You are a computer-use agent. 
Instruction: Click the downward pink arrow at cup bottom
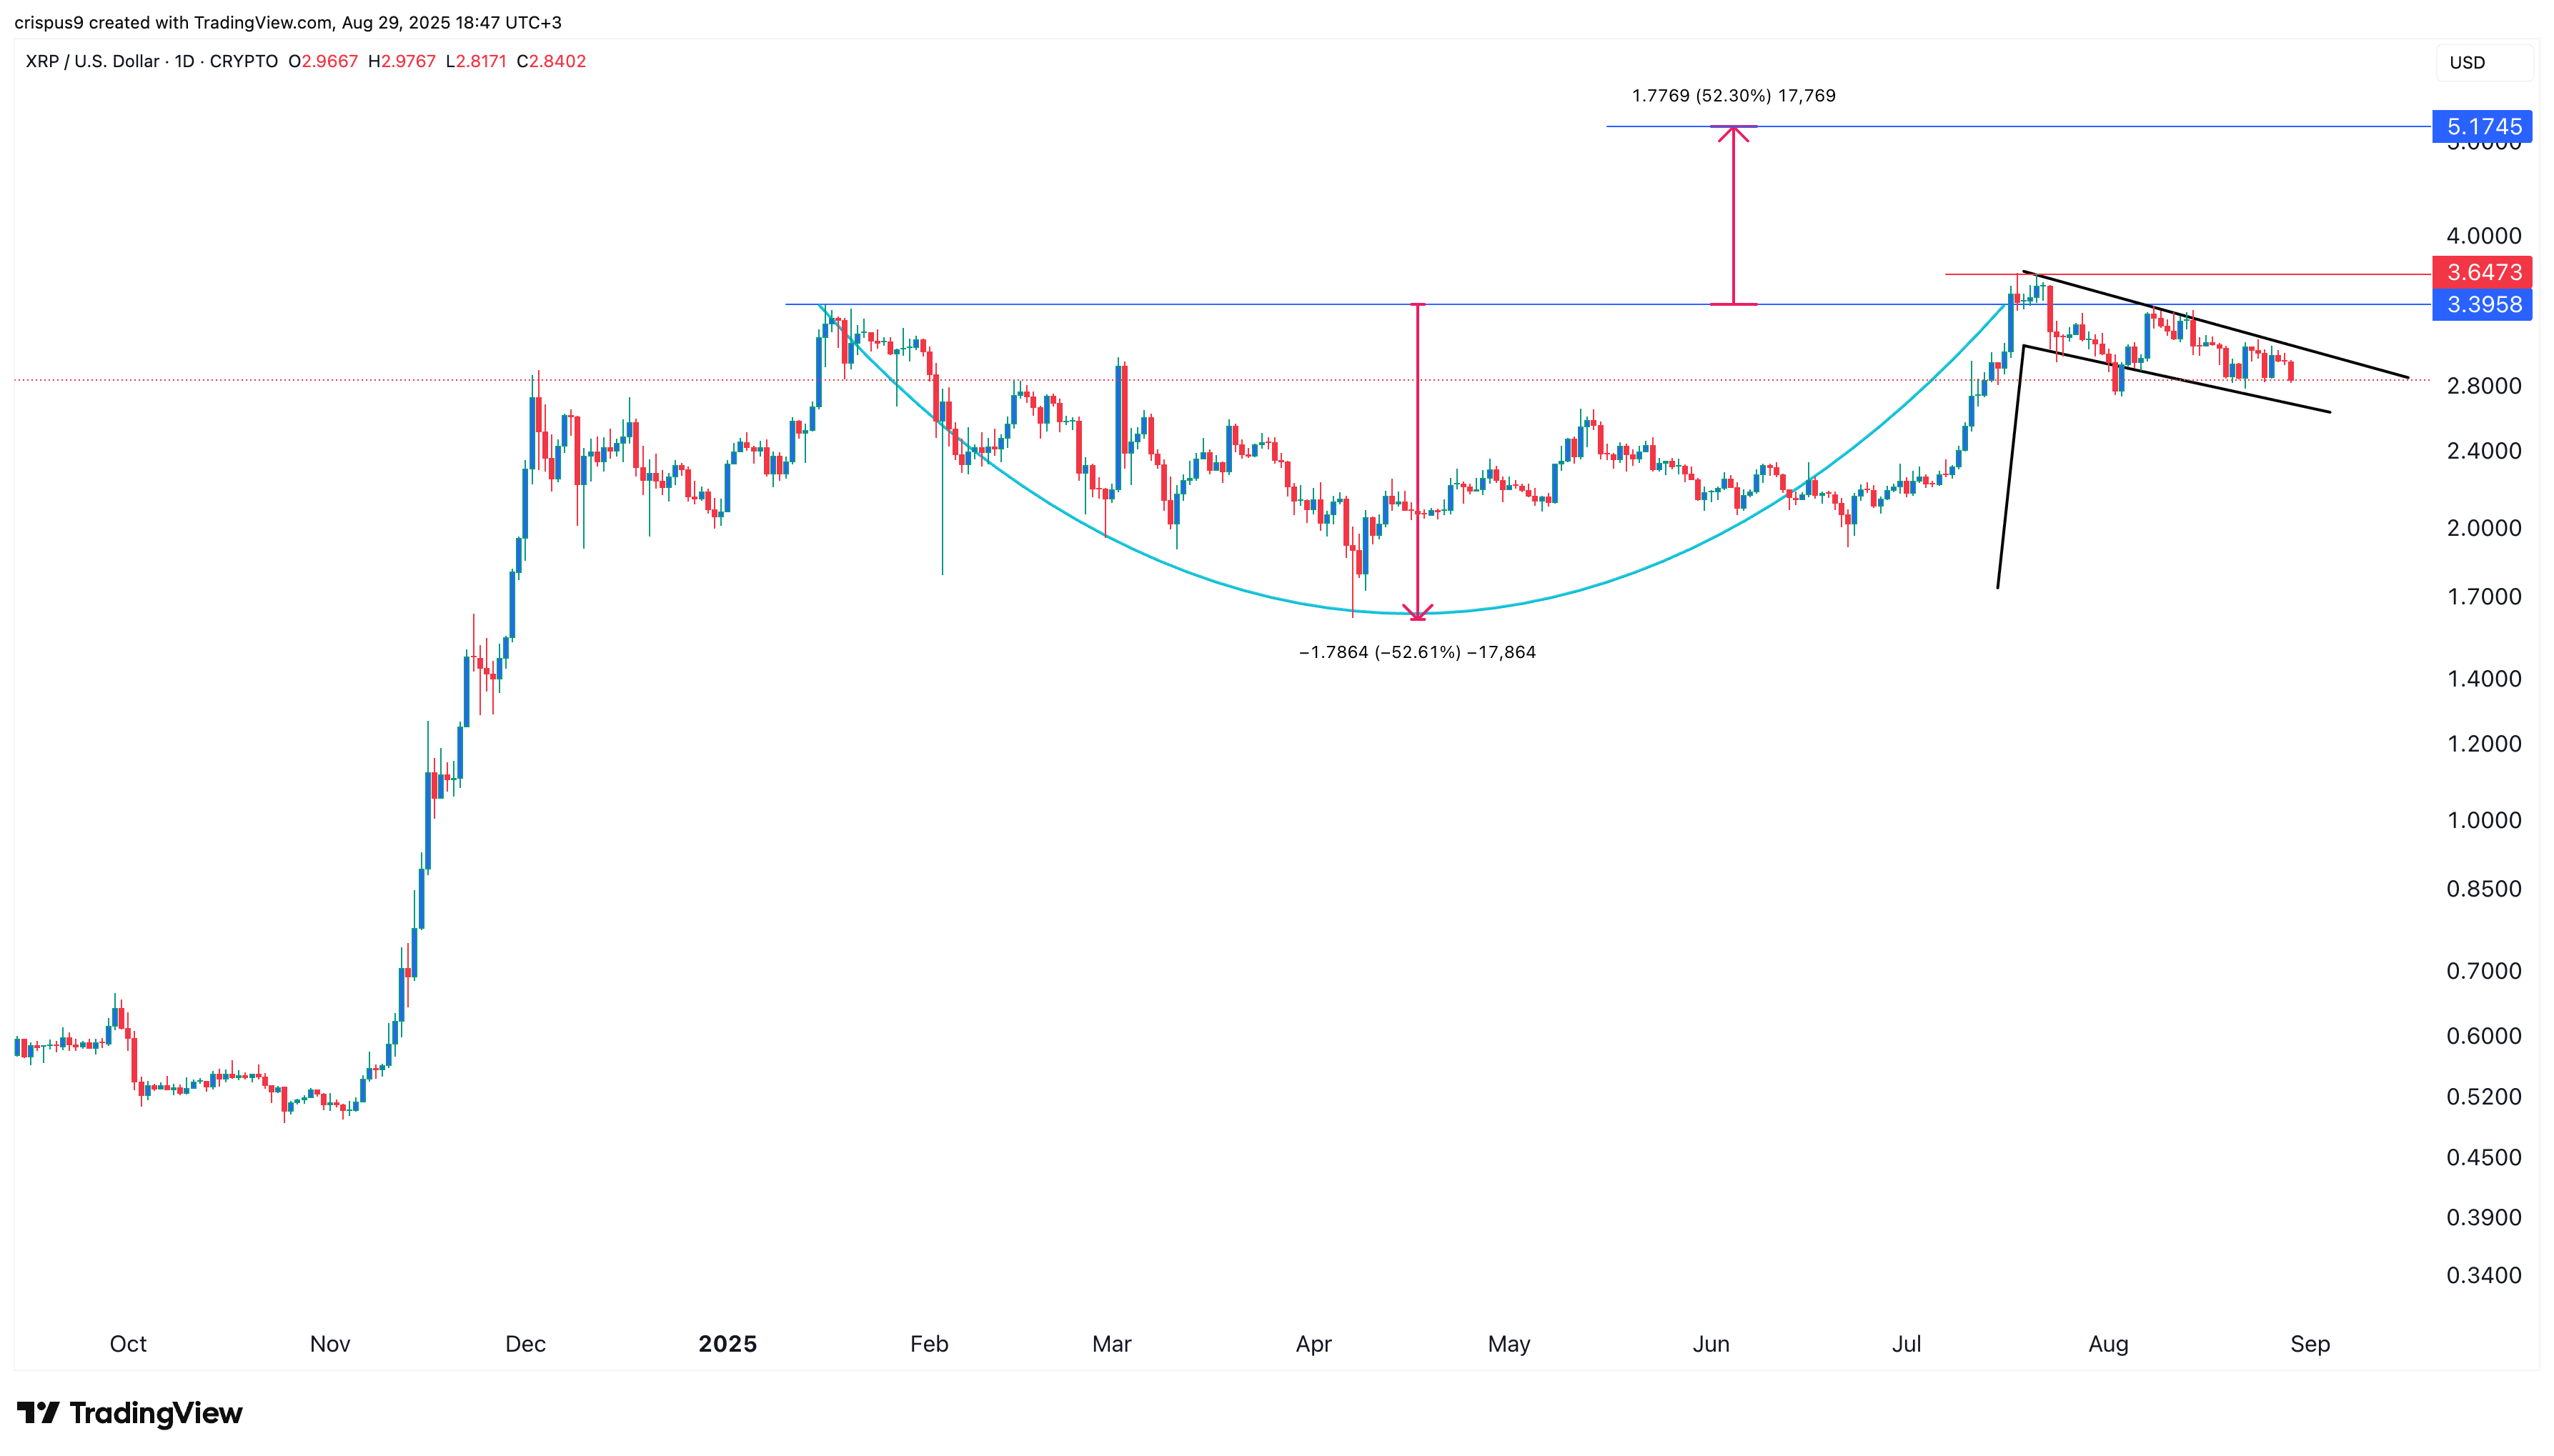point(1417,612)
